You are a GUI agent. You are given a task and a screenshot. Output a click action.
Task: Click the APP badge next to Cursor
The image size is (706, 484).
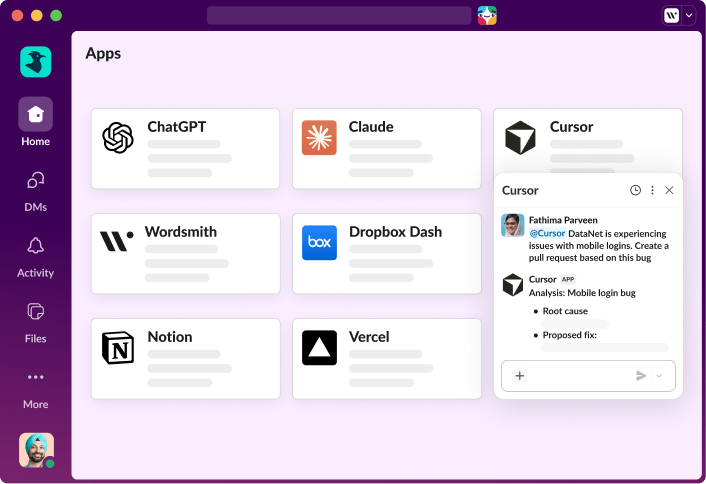pos(568,279)
